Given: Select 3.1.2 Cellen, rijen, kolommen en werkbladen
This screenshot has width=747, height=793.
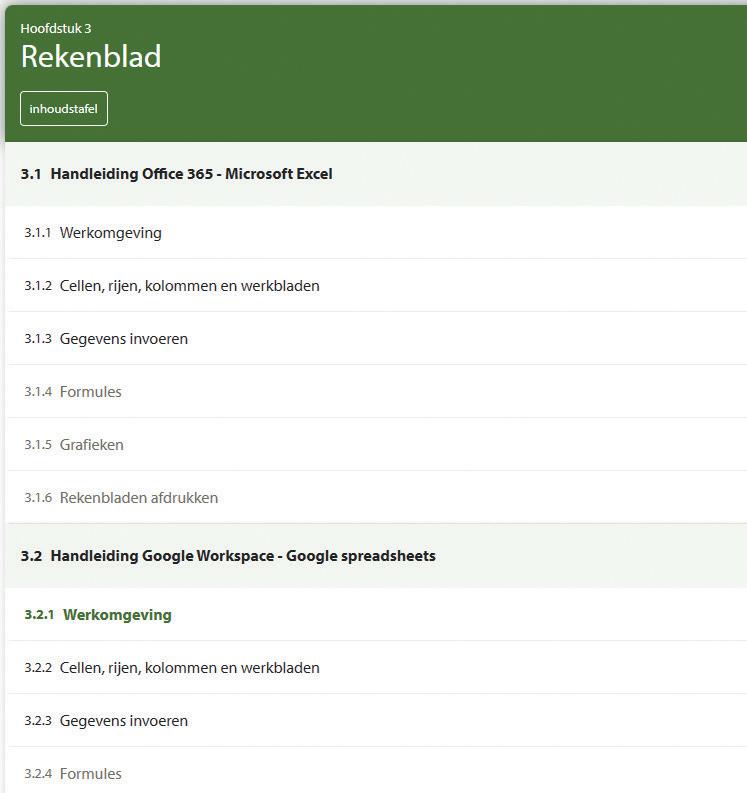Looking at the screenshot, I should coord(376,286).
